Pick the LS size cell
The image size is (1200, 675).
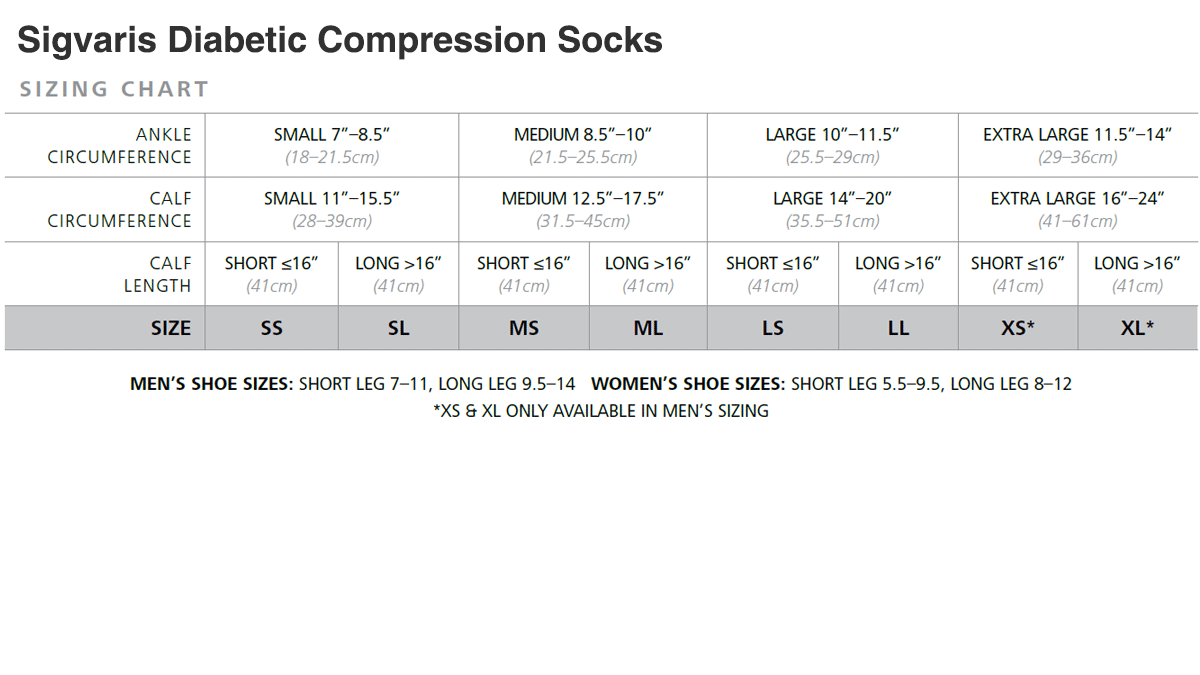coord(773,328)
